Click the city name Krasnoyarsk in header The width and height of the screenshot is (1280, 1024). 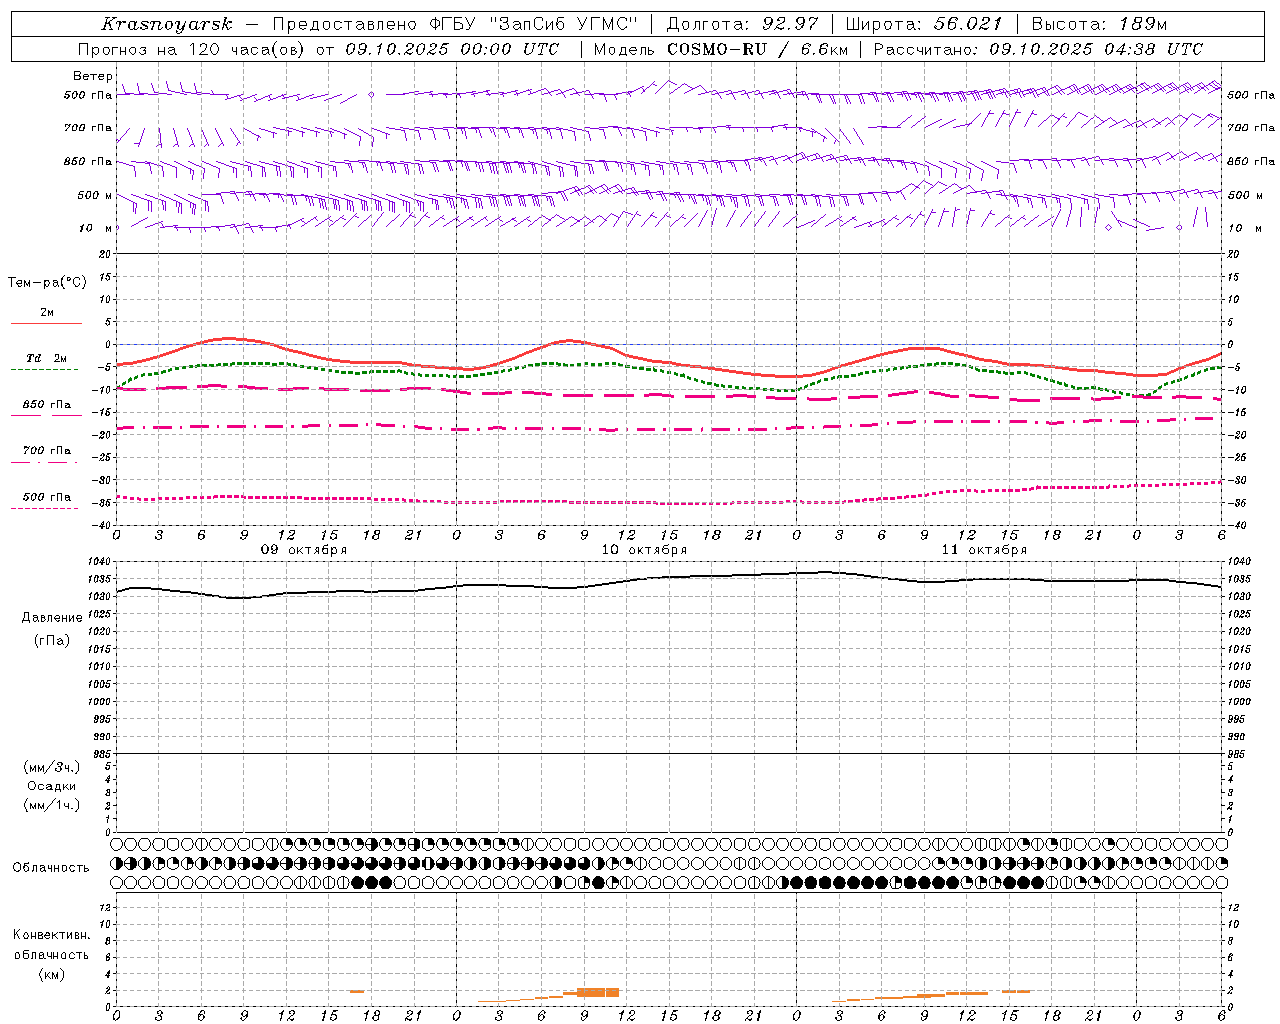[167, 24]
